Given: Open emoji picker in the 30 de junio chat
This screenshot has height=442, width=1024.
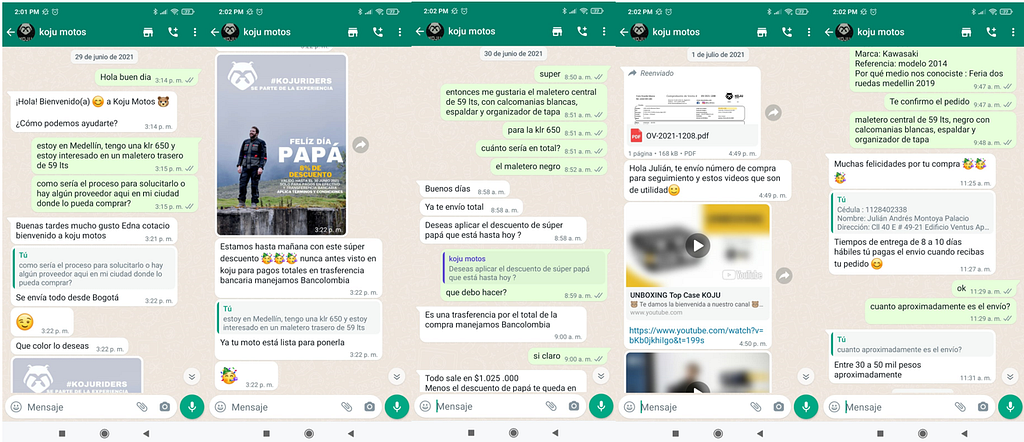Looking at the screenshot, I should (425, 406).
